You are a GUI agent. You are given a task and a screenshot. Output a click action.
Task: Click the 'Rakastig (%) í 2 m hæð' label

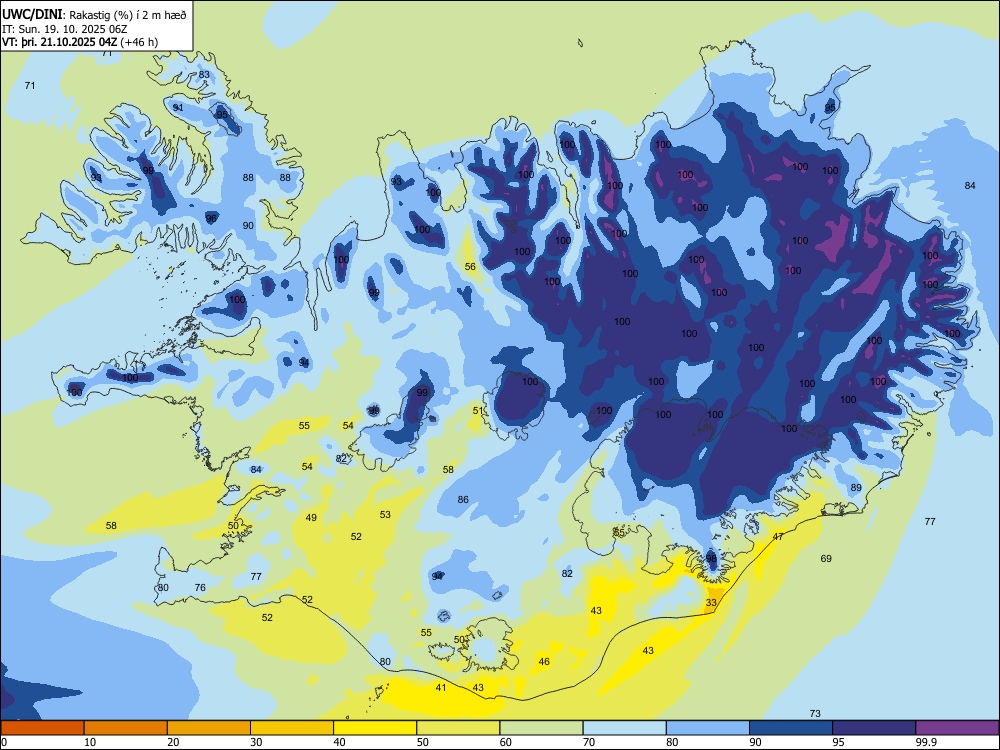click(x=128, y=15)
